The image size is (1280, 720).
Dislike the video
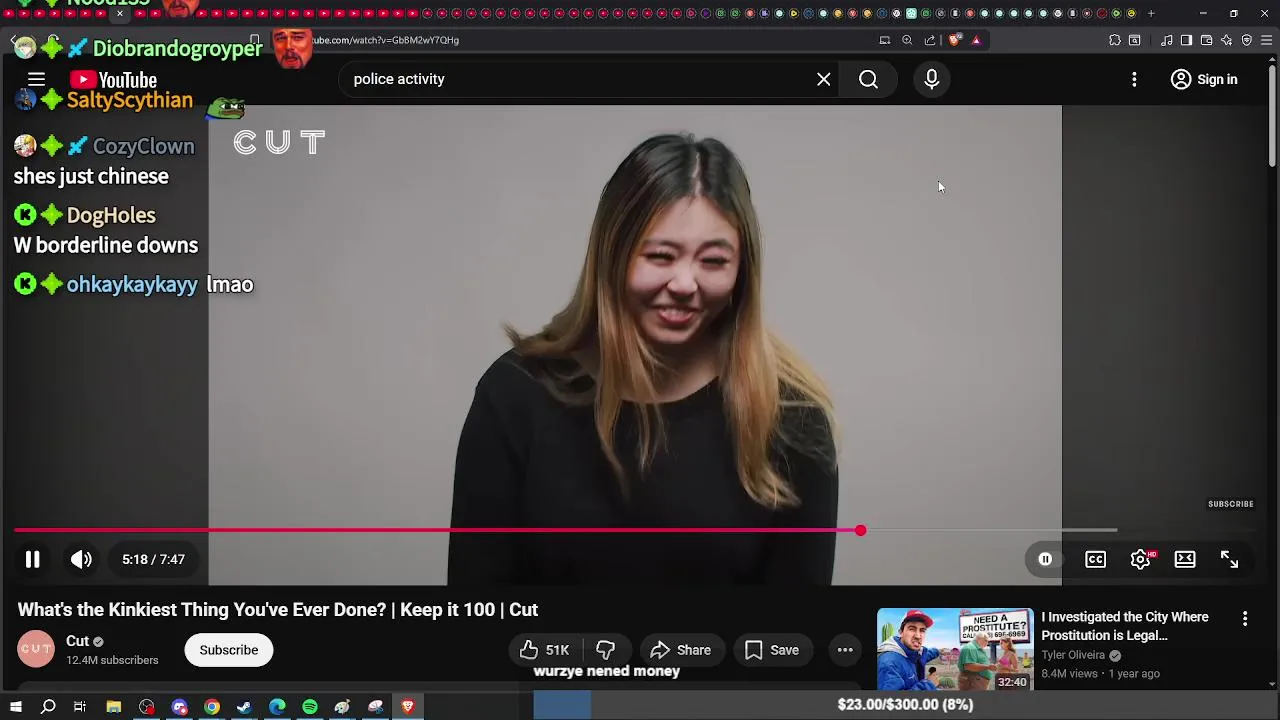point(605,650)
